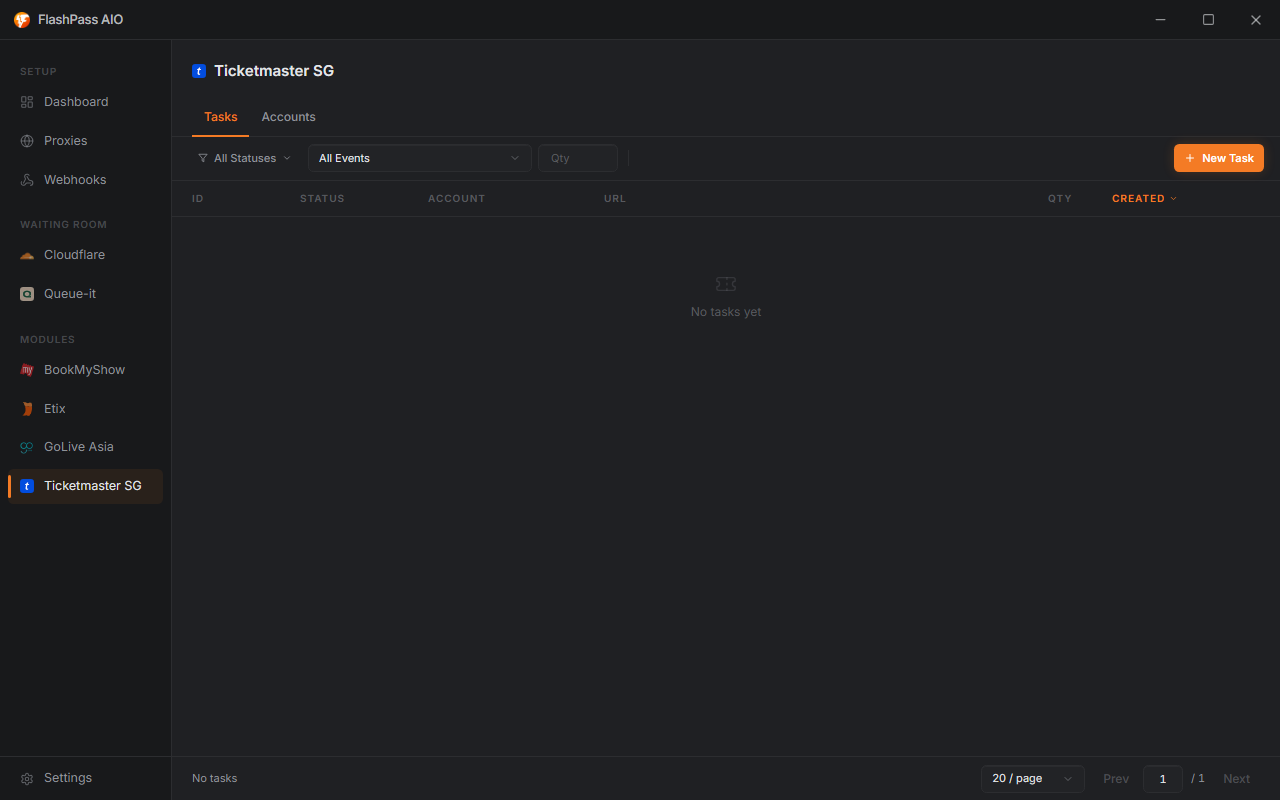The width and height of the screenshot is (1280, 800).
Task: Click the 'No tasks' footer status text
Action: click(215, 778)
